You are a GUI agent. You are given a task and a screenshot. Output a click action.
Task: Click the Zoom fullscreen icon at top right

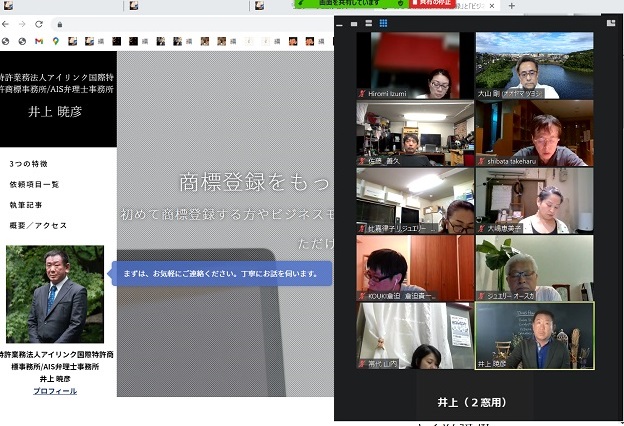(x=609, y=23)
